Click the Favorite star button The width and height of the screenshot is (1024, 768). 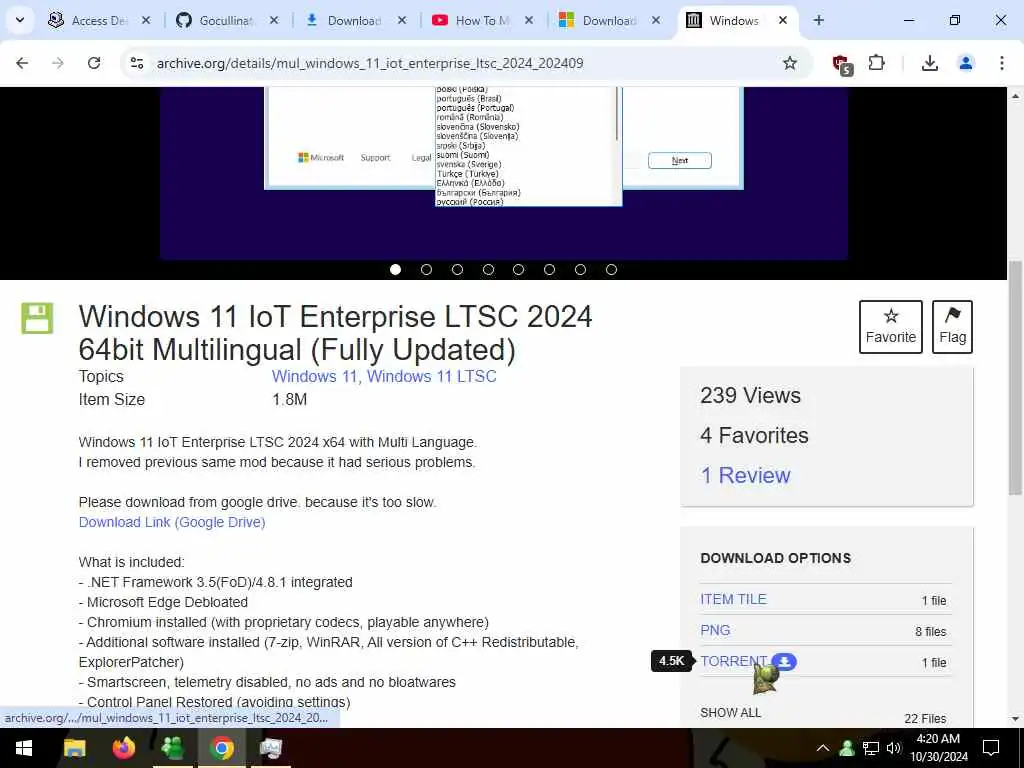point(891,327)
